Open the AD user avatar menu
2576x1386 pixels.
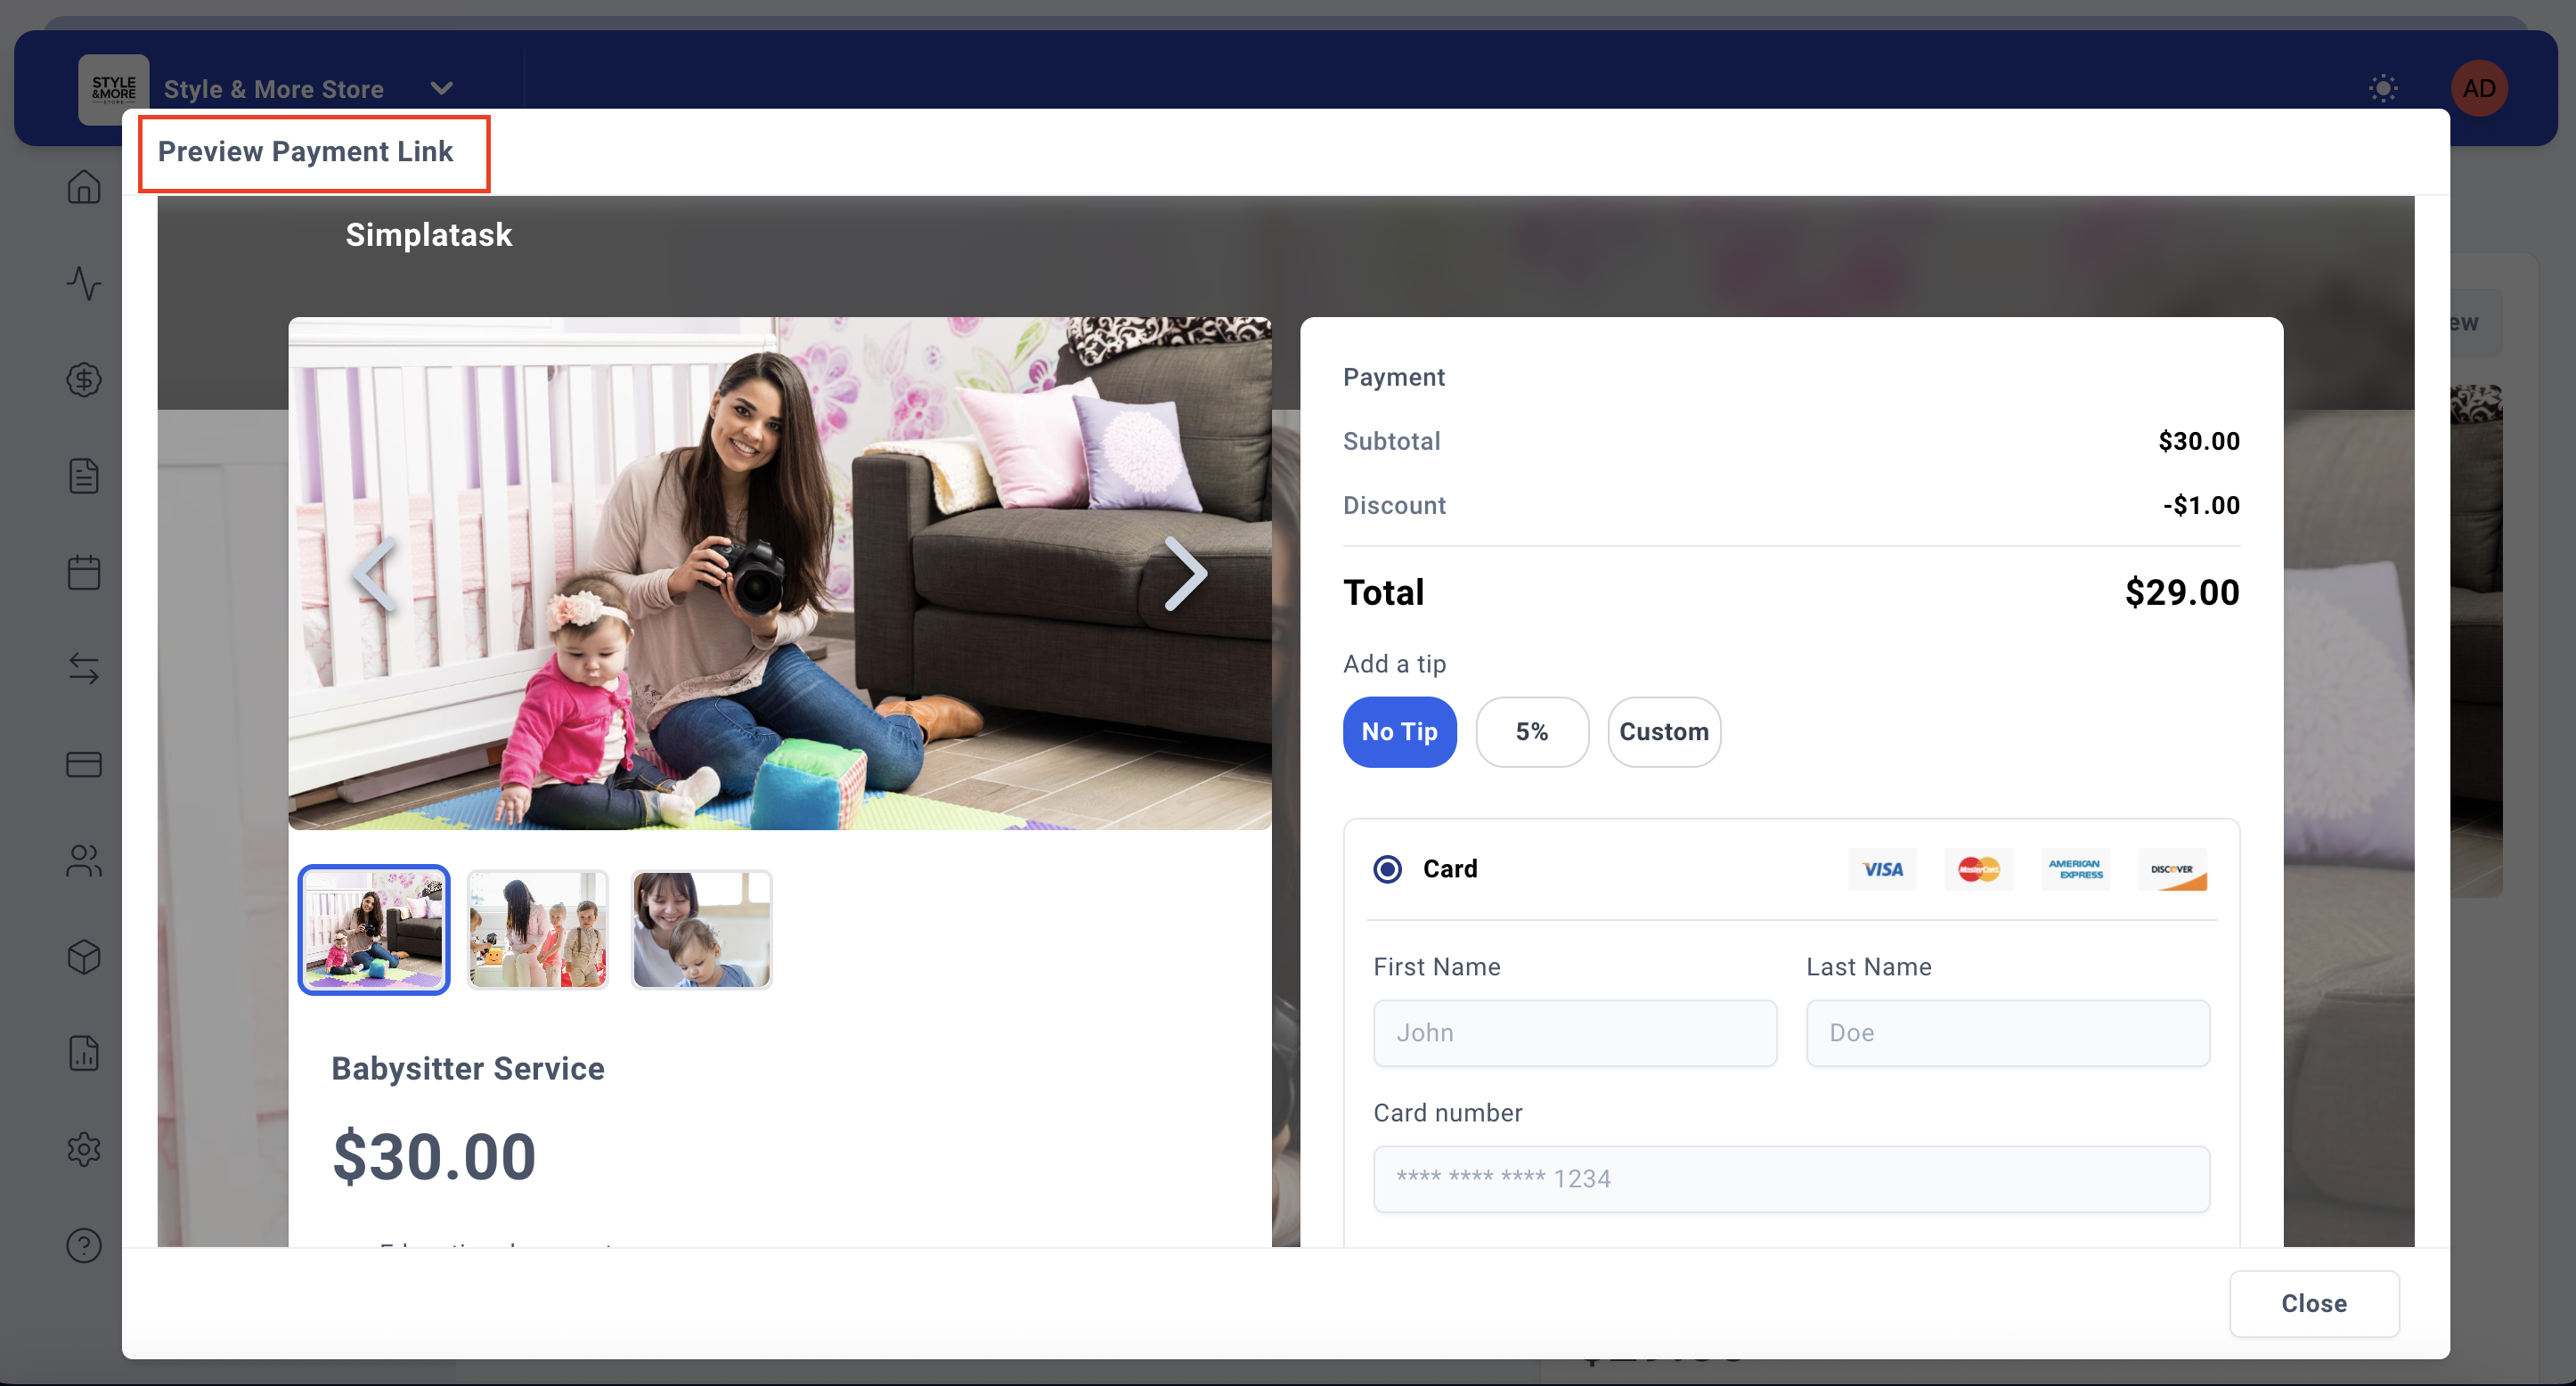click(x=2478, y=88)
